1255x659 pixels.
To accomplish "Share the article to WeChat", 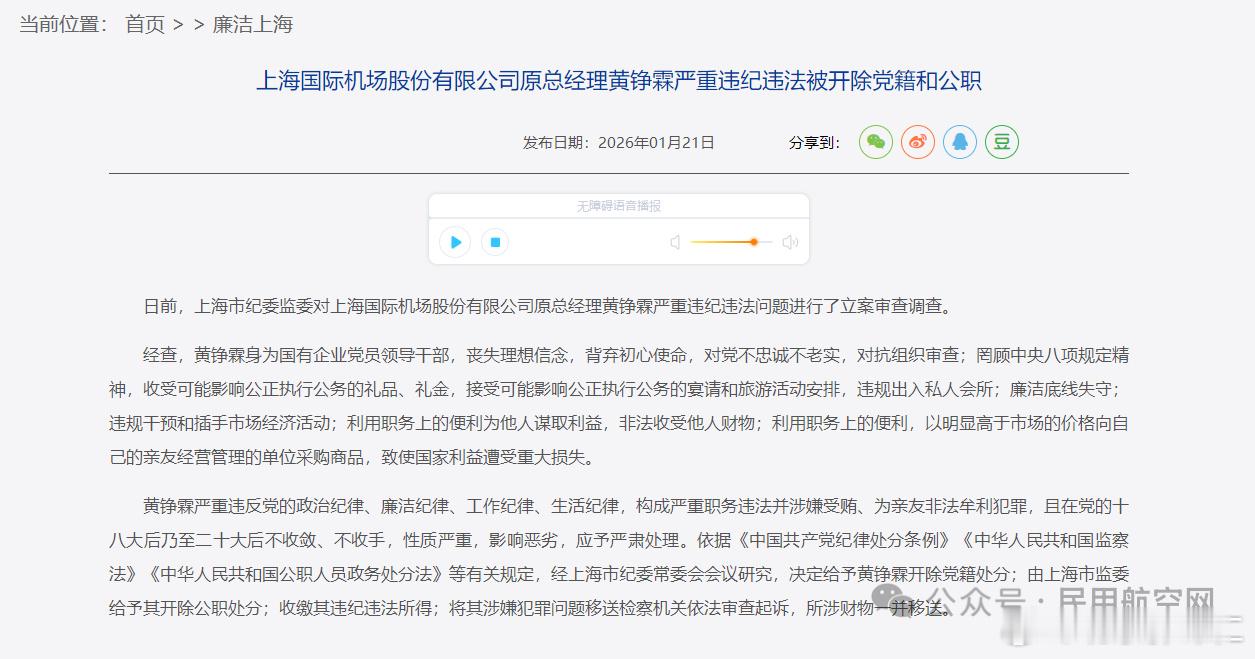I will tap(875, 142).
